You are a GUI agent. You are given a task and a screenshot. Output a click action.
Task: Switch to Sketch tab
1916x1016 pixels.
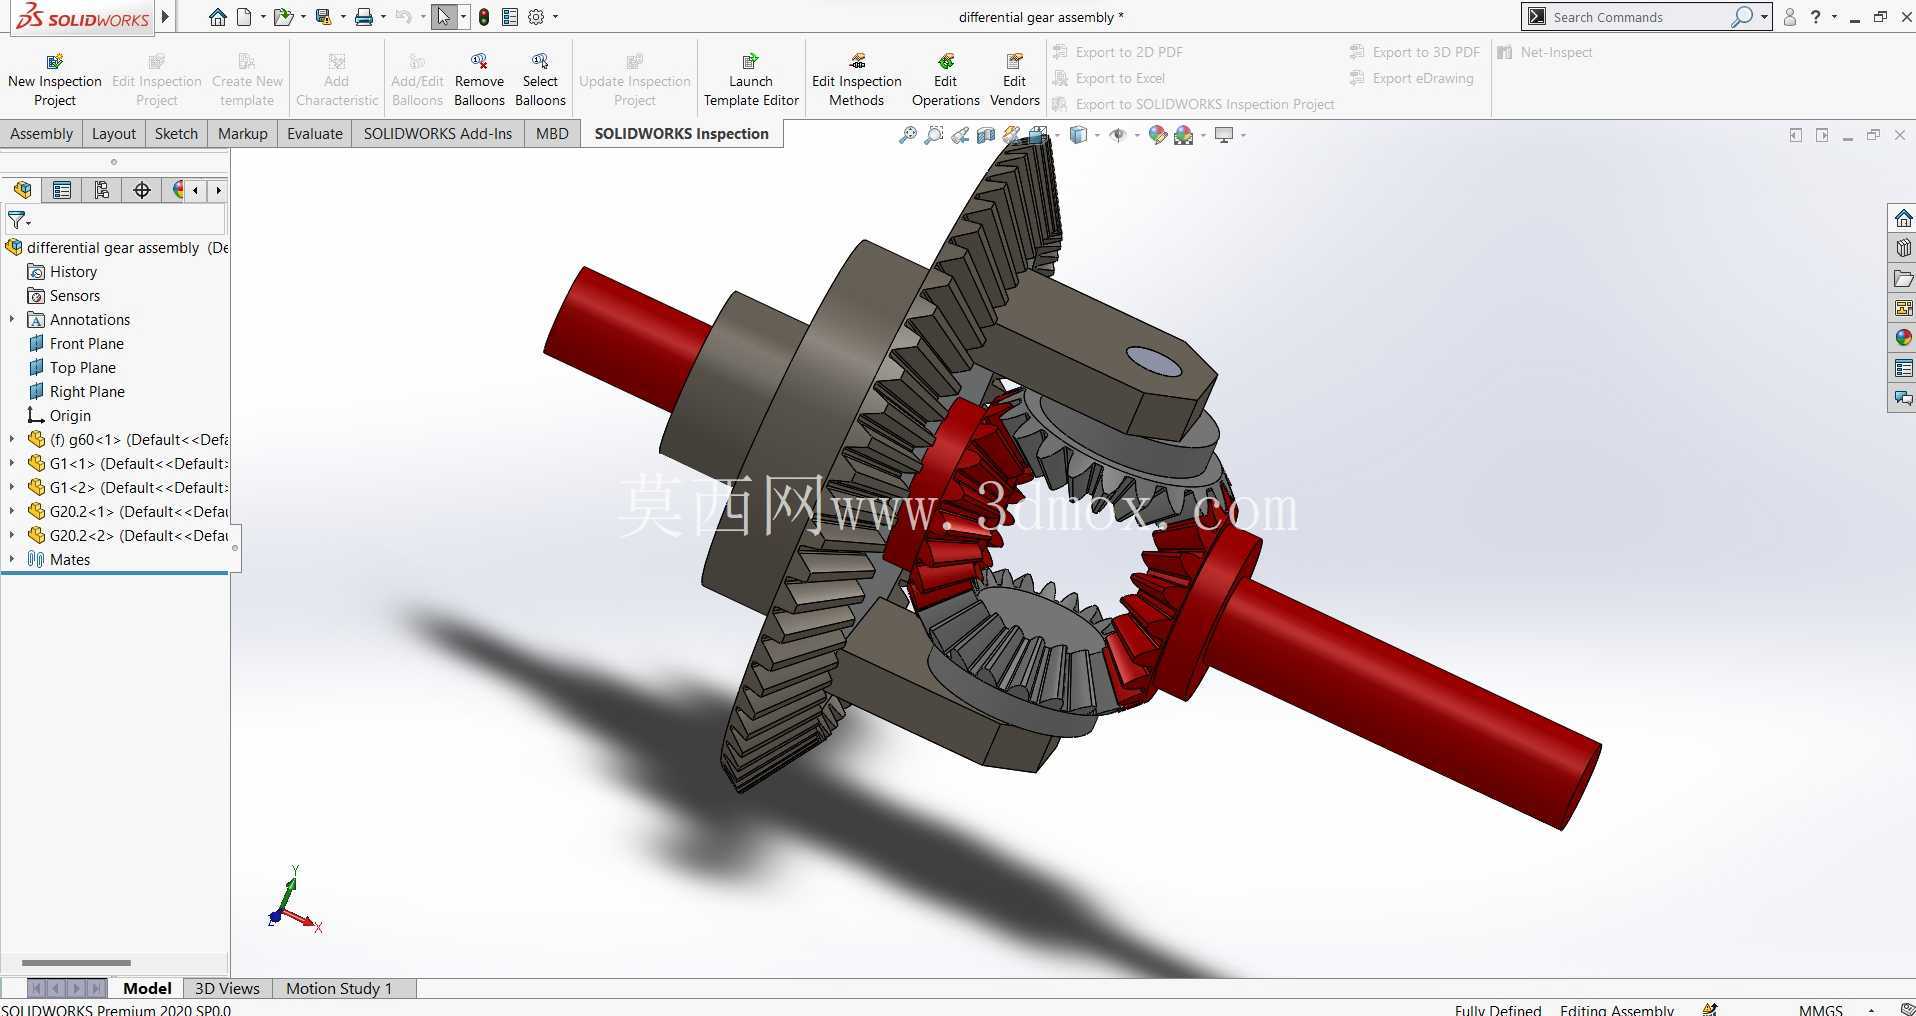click(x=176, y=134)
